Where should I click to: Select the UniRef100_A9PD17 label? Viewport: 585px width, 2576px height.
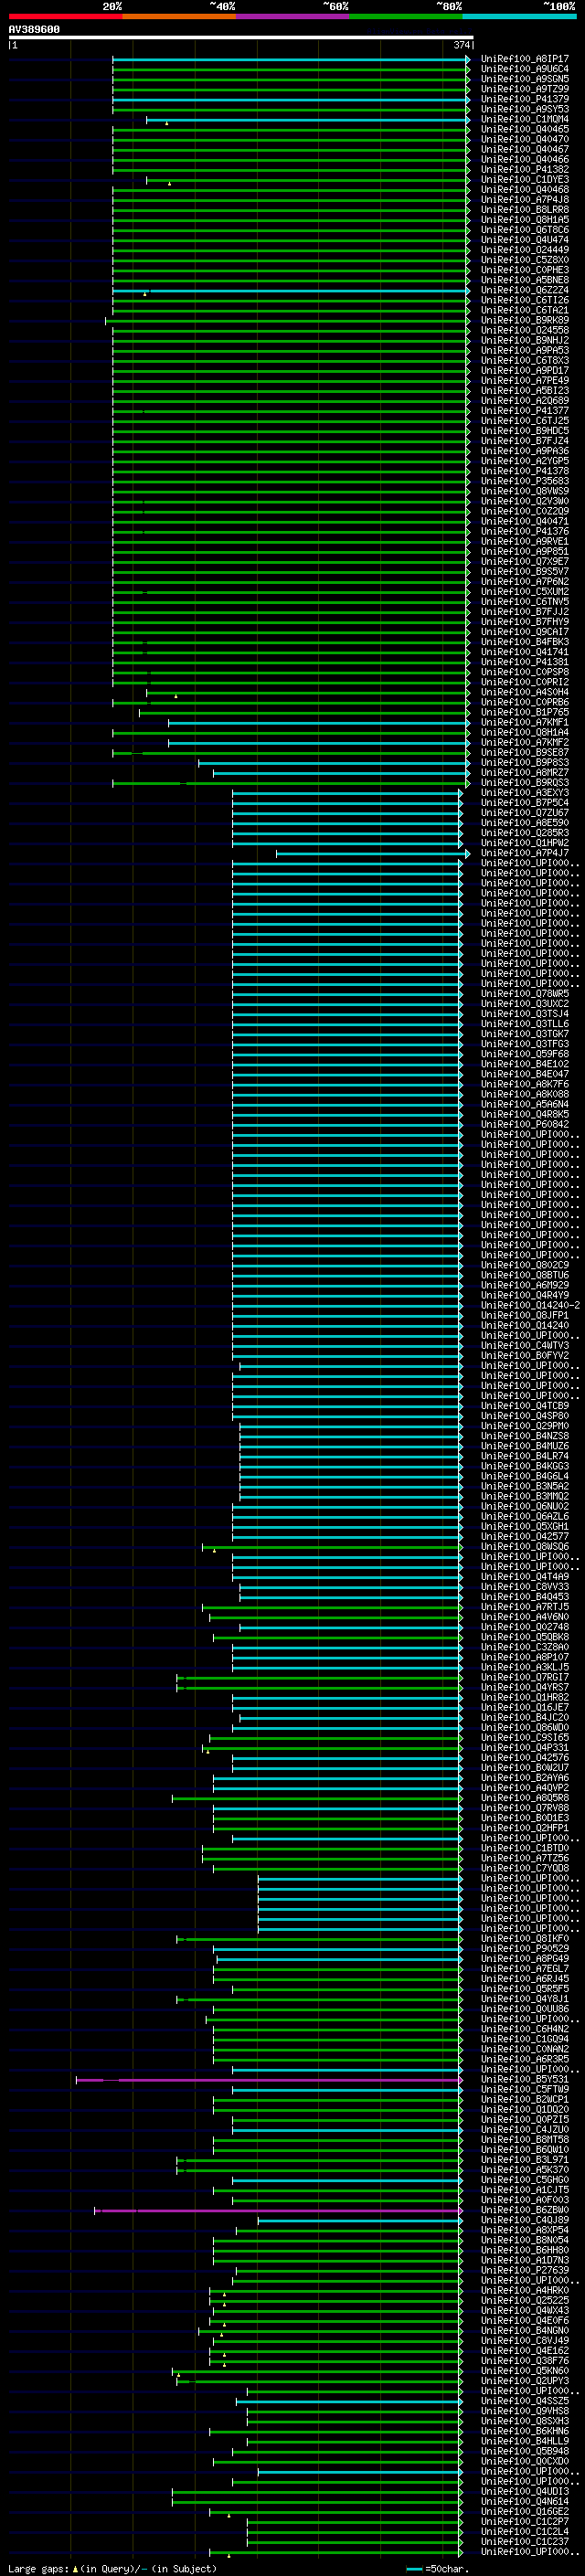[x=525, y=371]
